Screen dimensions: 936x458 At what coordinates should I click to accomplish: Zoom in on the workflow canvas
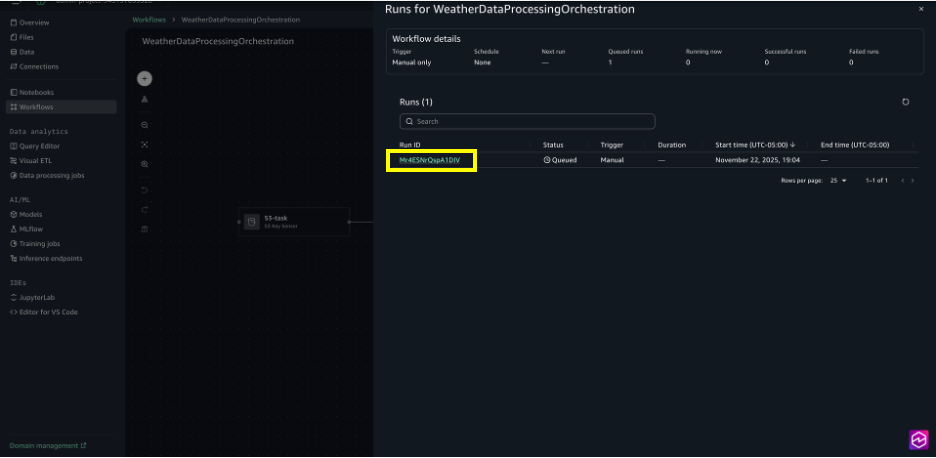pyautogui.click(x=145, y=164)
